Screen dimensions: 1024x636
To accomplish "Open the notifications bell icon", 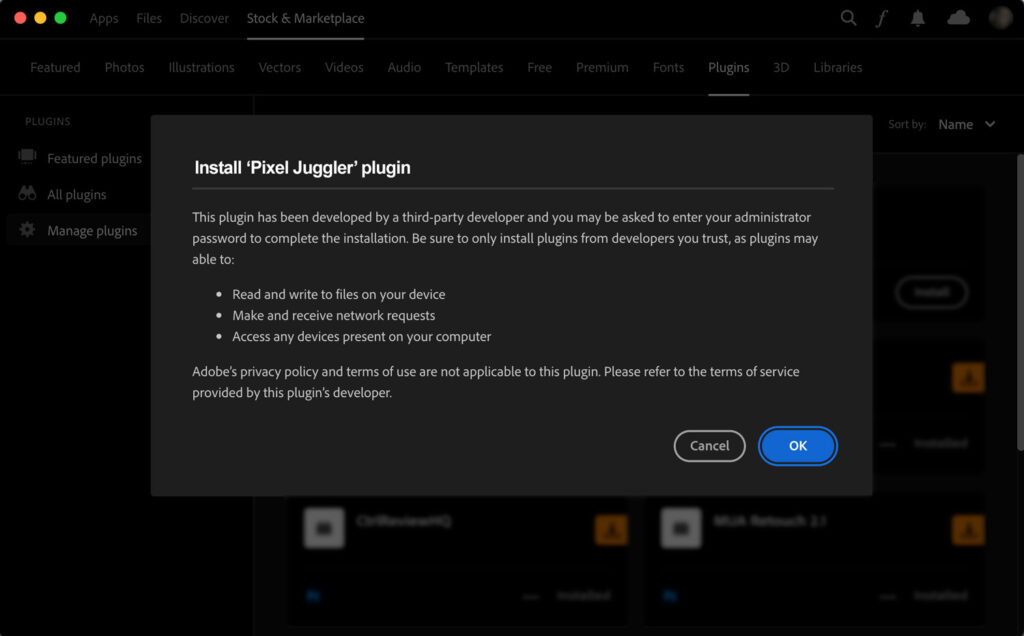I will (917, 18).
